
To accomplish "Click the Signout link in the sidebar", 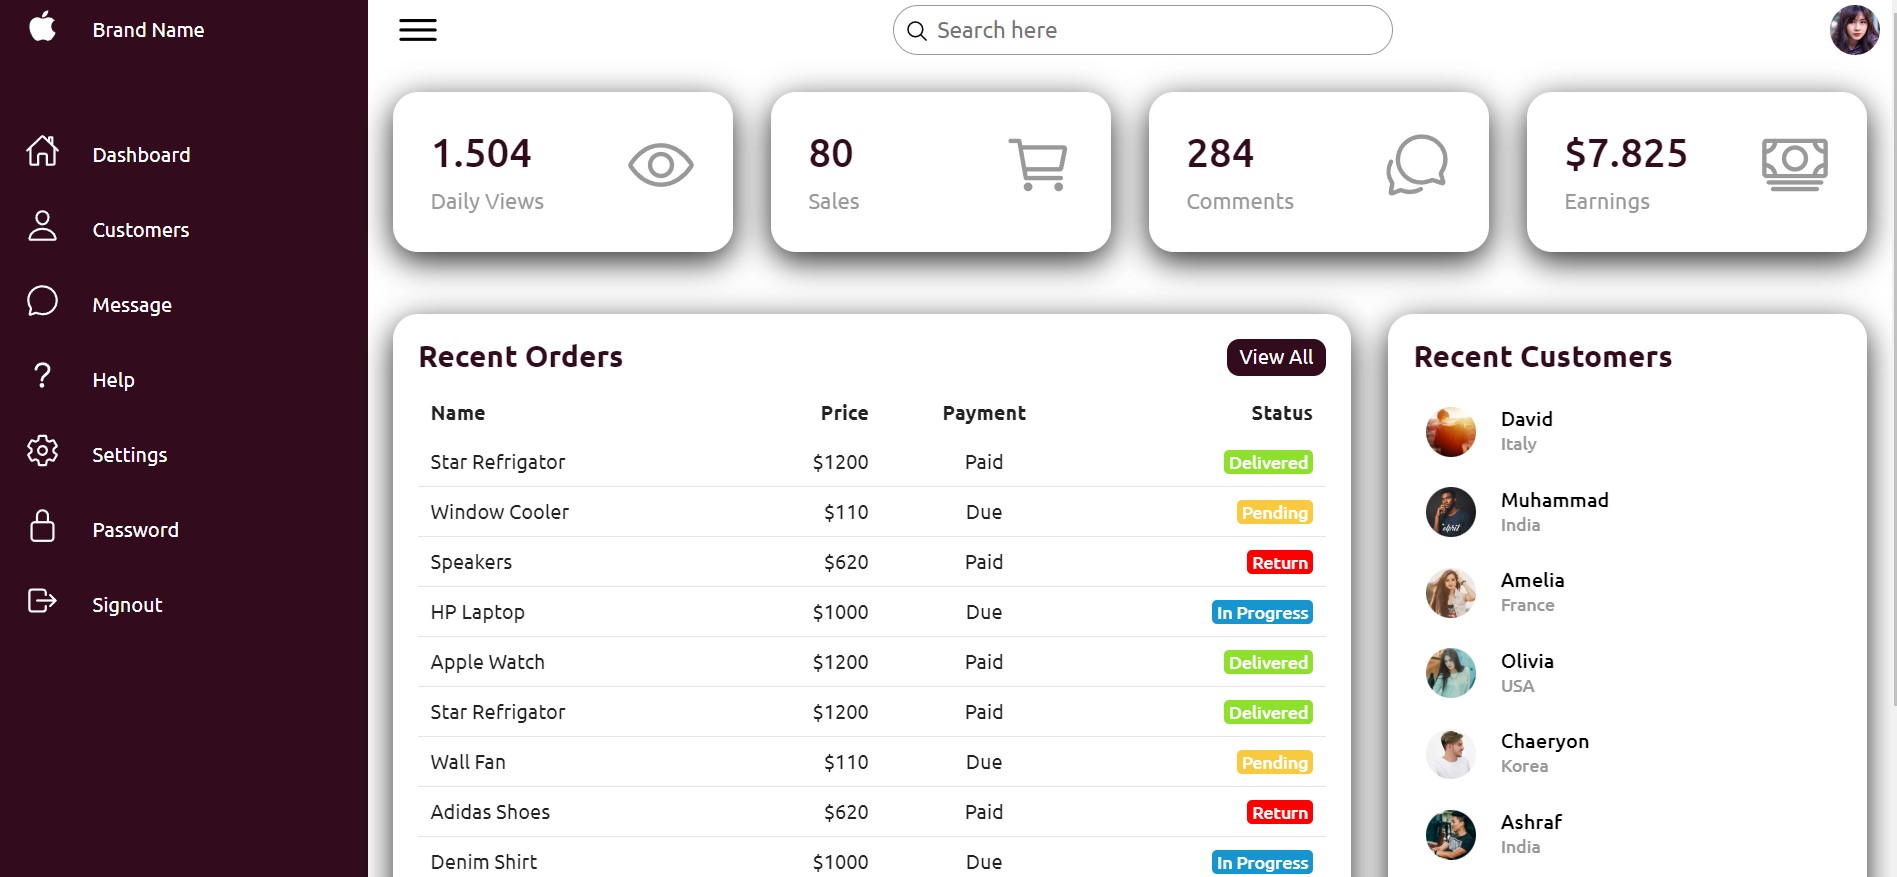I will click(127, 605).
